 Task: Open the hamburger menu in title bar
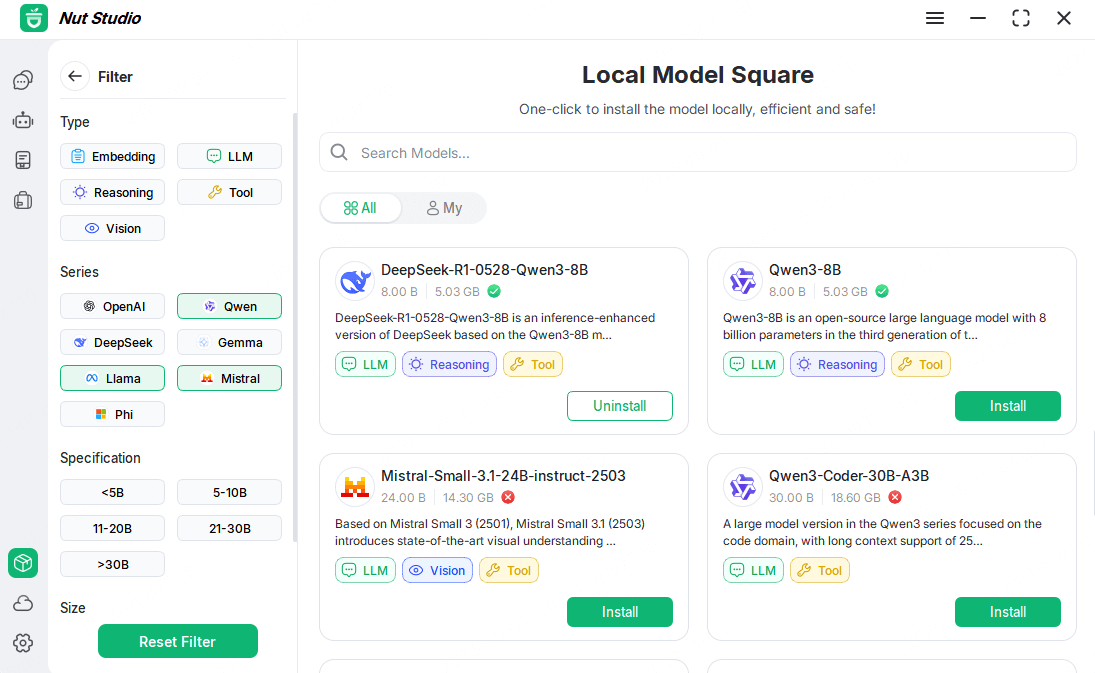click(x=935, y=18)
